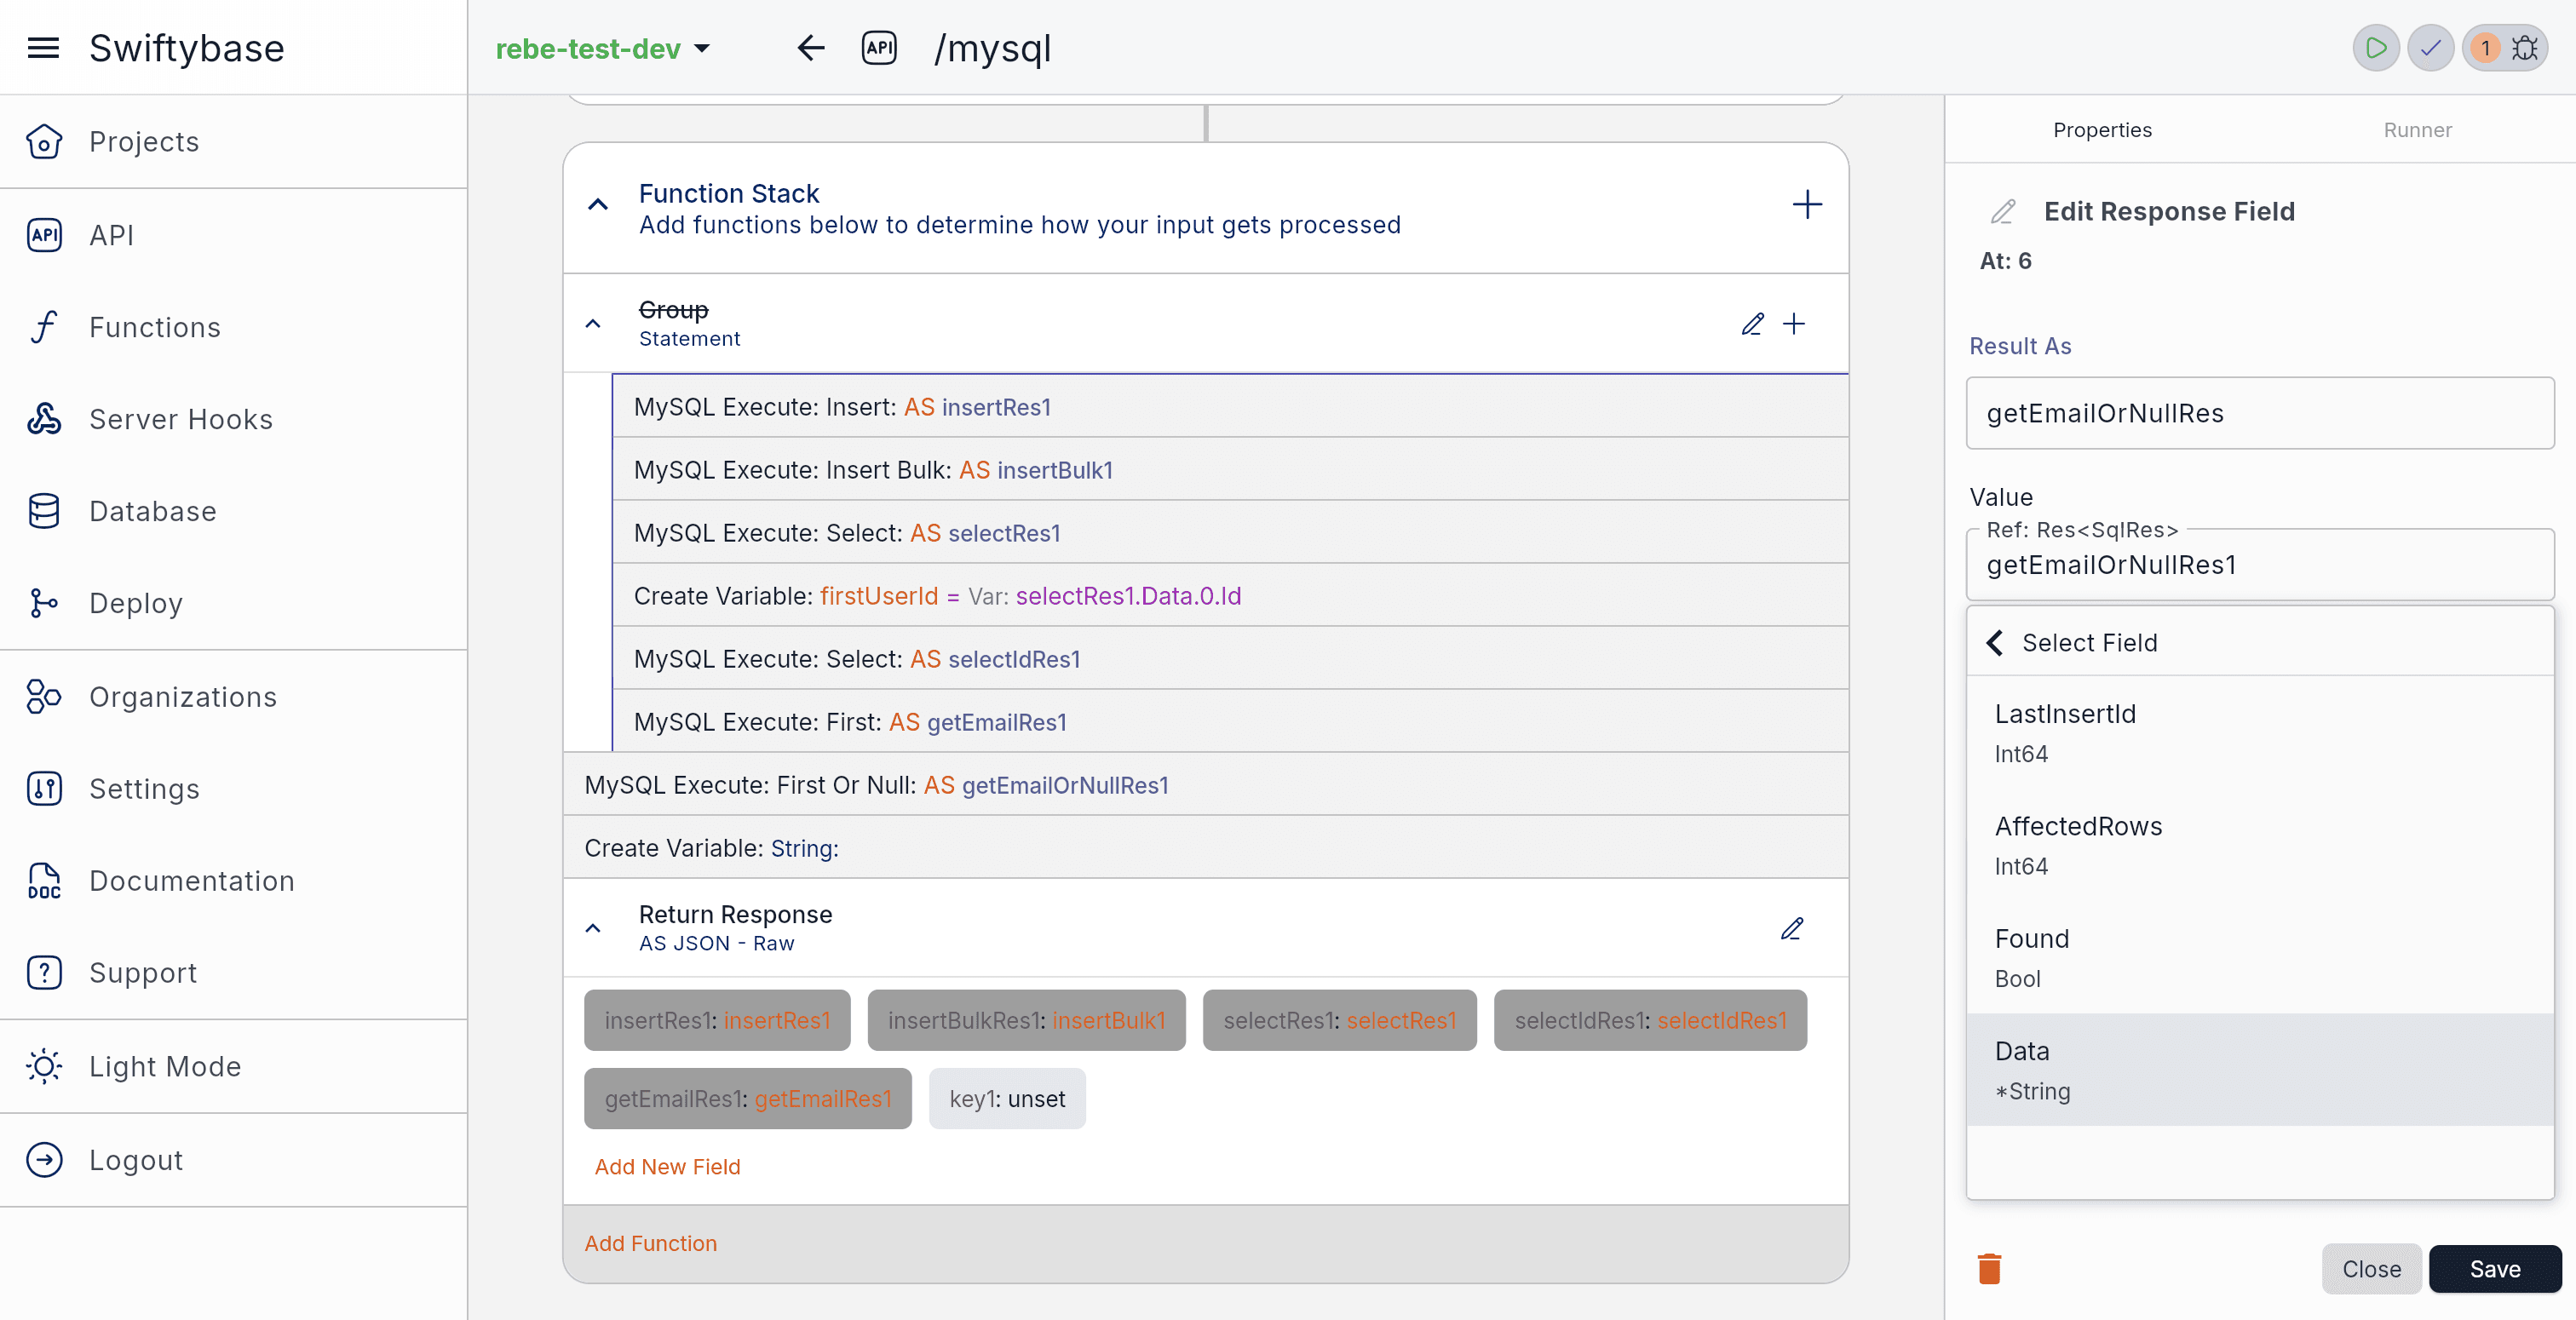Select Create Variable: String row

[x=1206, y=848]
